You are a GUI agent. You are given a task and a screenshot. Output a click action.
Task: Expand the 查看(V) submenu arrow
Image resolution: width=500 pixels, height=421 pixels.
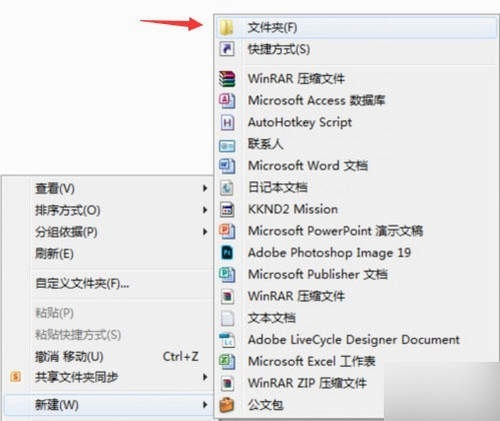click(205, 188)
